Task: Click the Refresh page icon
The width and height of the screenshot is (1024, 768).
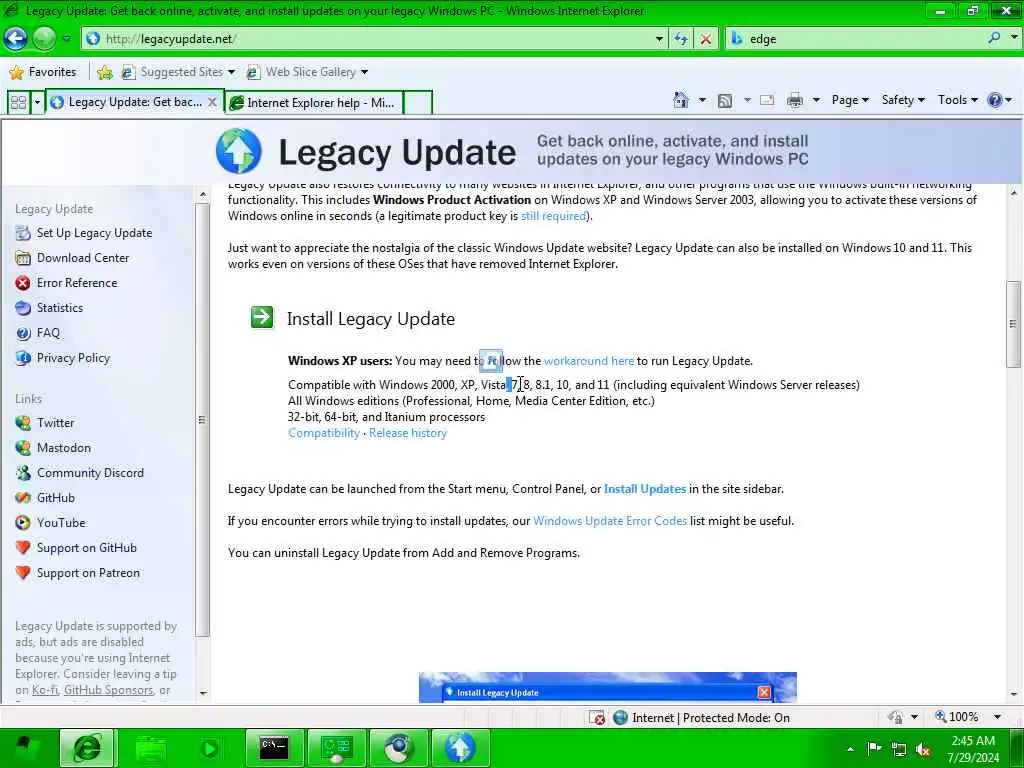Action: click(x=680, y=39)
